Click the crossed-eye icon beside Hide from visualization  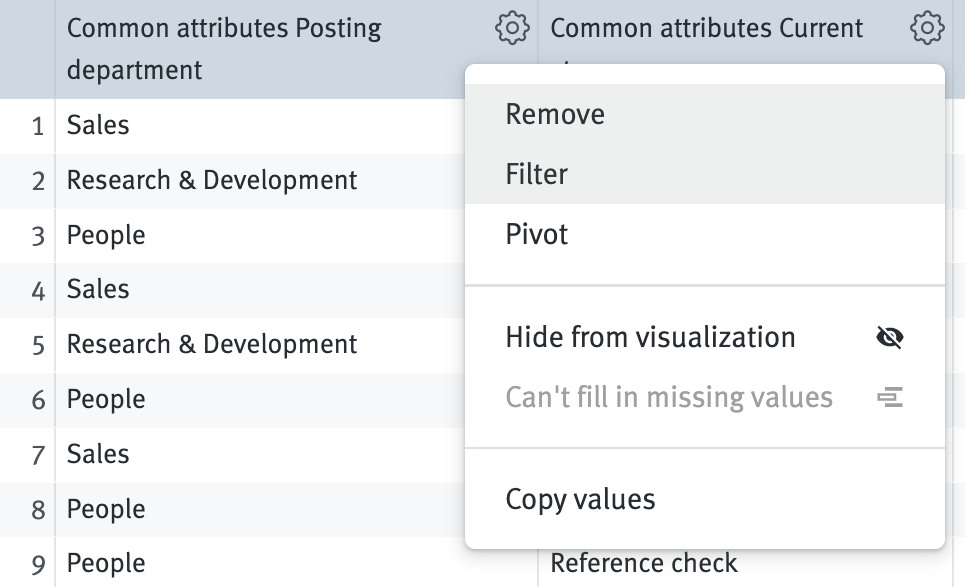tap(889, 338)
